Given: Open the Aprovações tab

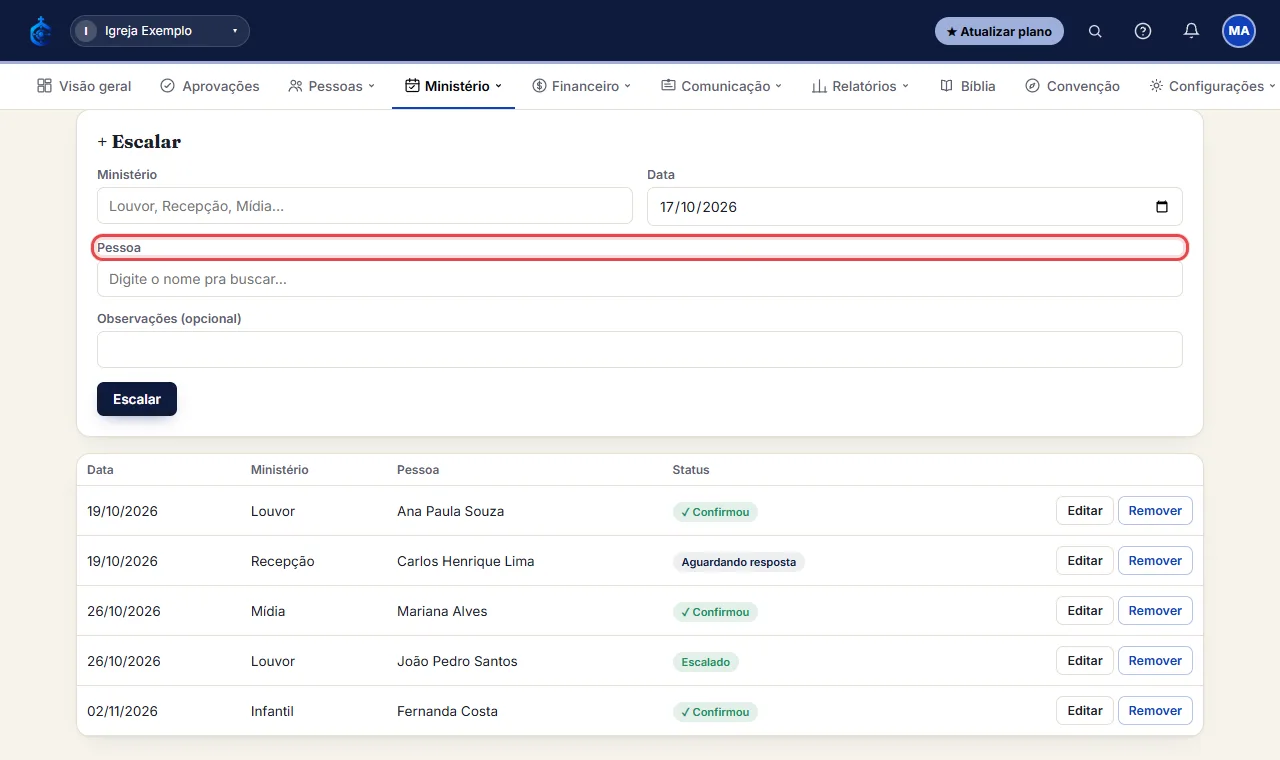Looking at the screenshot, I should coord(210,86).
